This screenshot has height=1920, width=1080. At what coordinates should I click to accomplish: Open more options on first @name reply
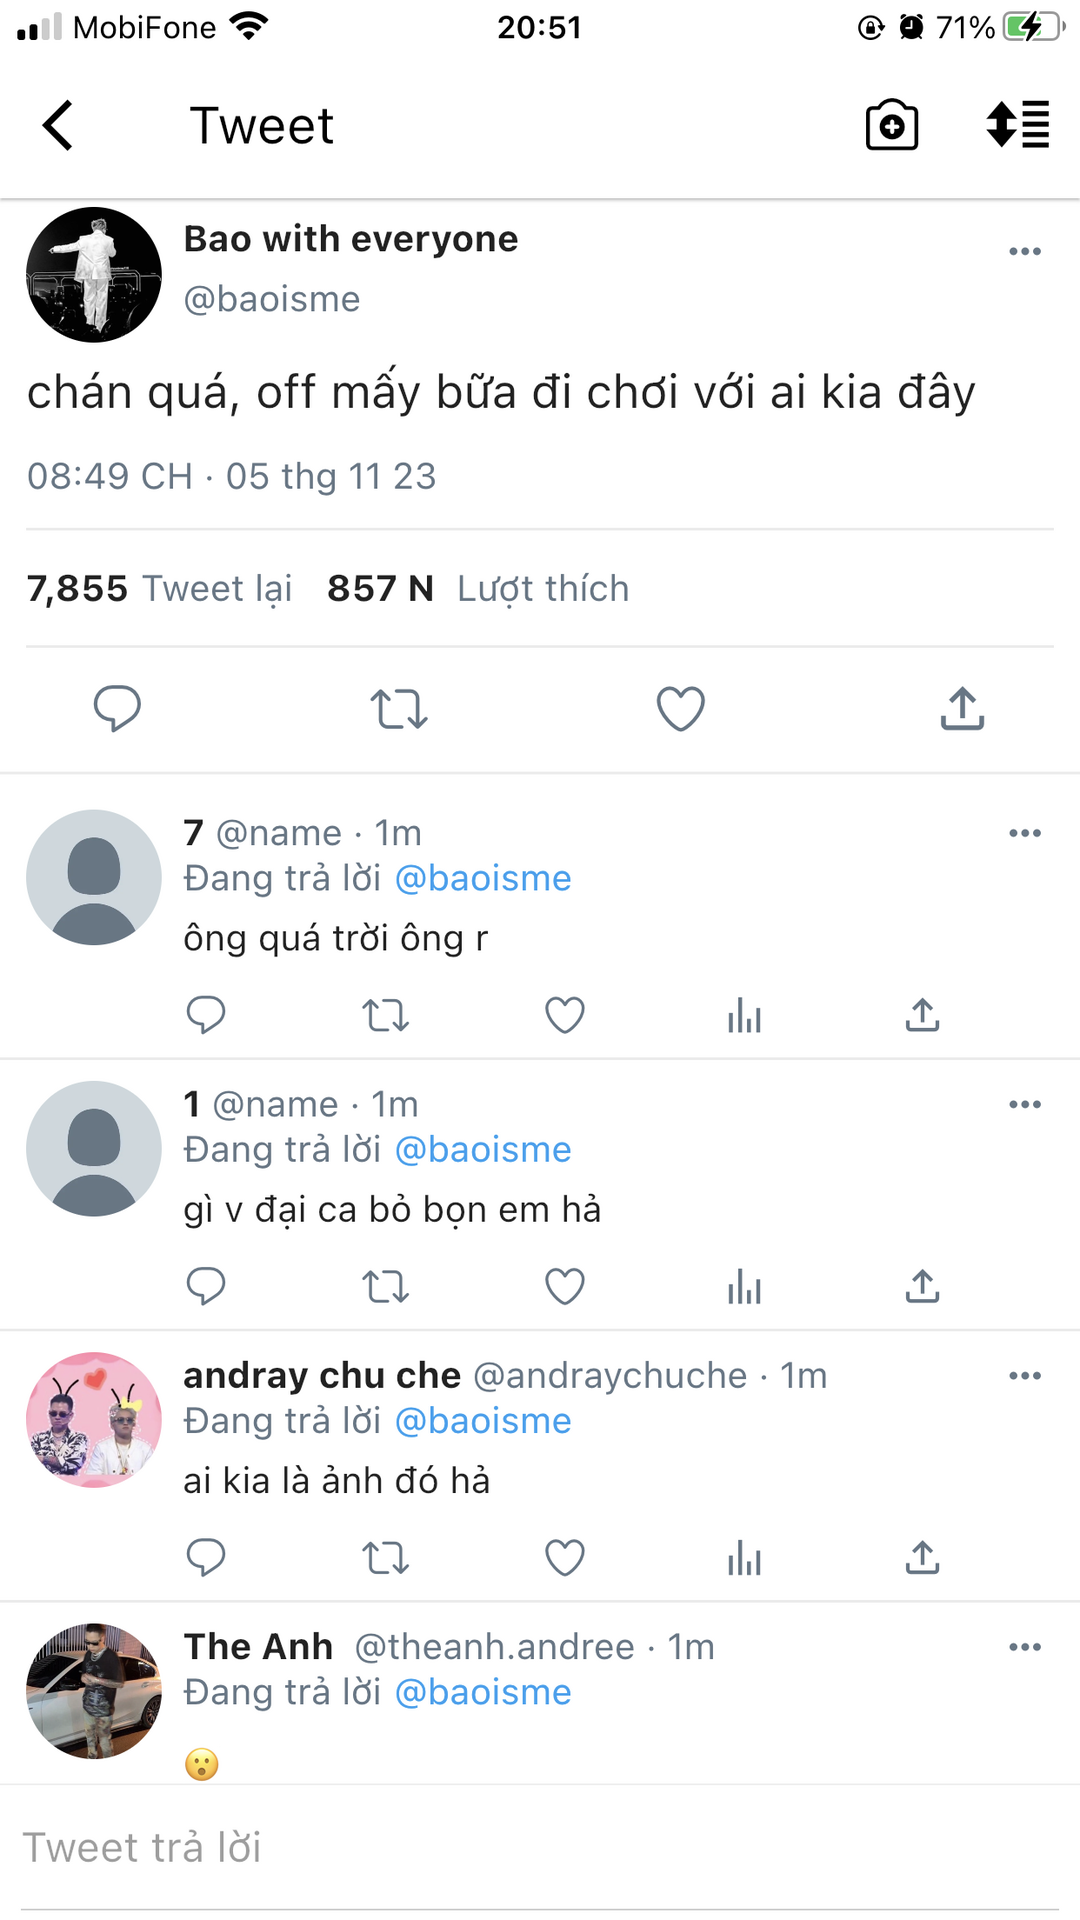point(1024,833)
